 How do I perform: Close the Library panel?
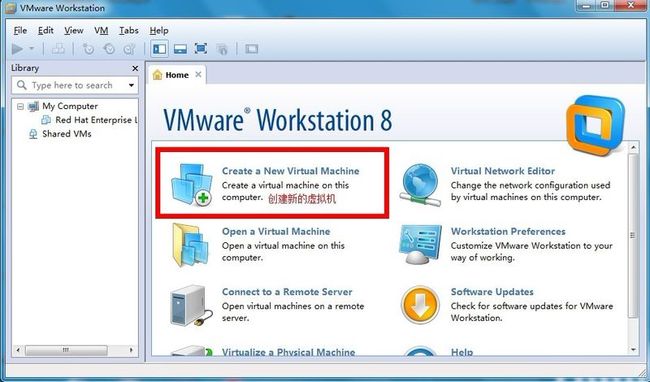135,68
